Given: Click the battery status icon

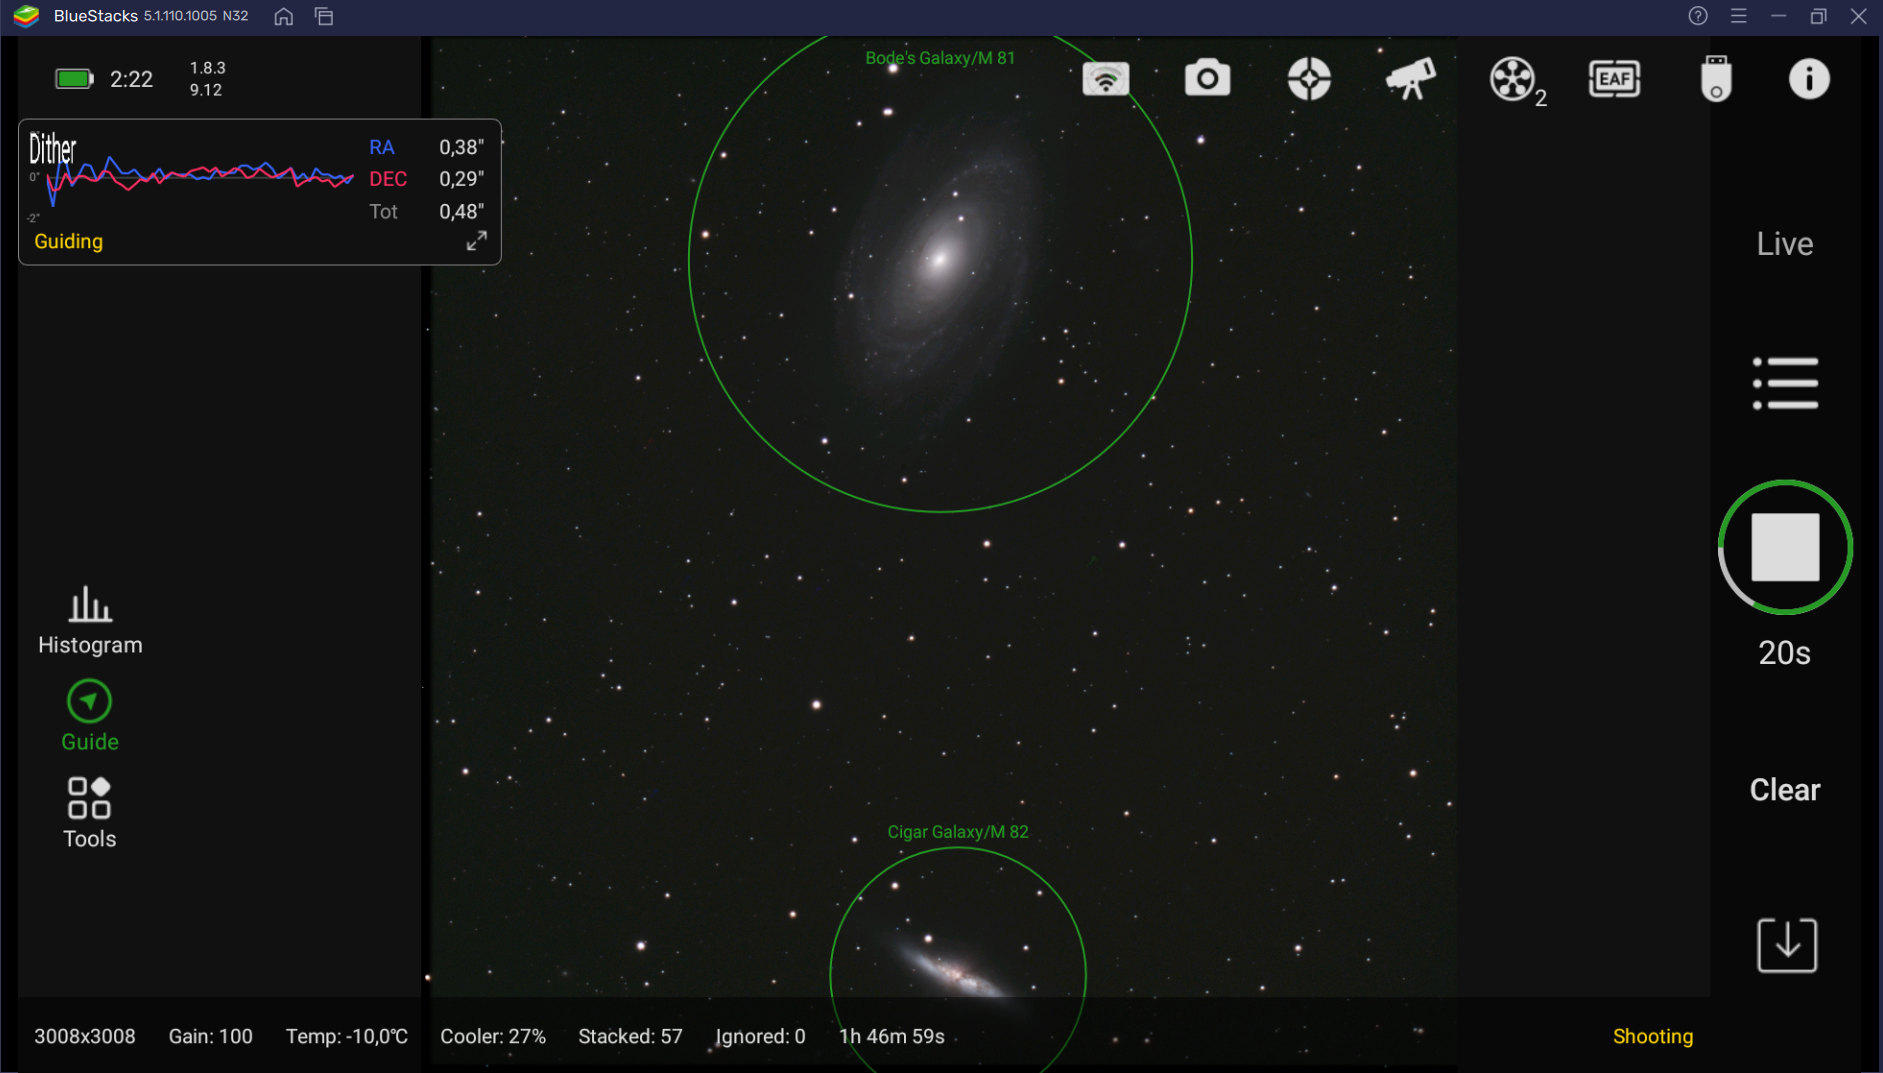Looking at the screenshot, I should pos(74,79).
